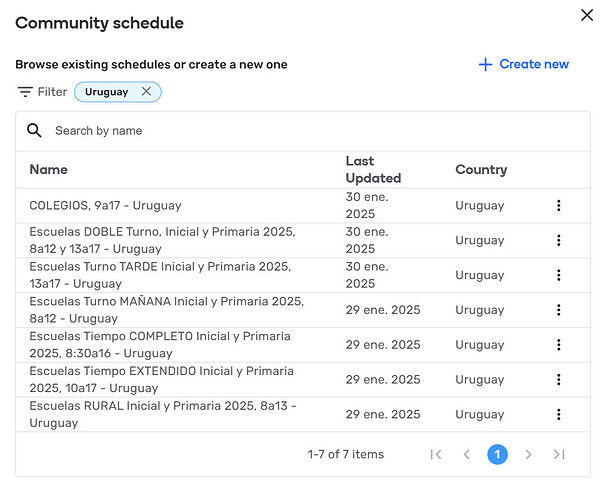Jump to last page of results
602x500 pixels.
click(x=559, y=454)
